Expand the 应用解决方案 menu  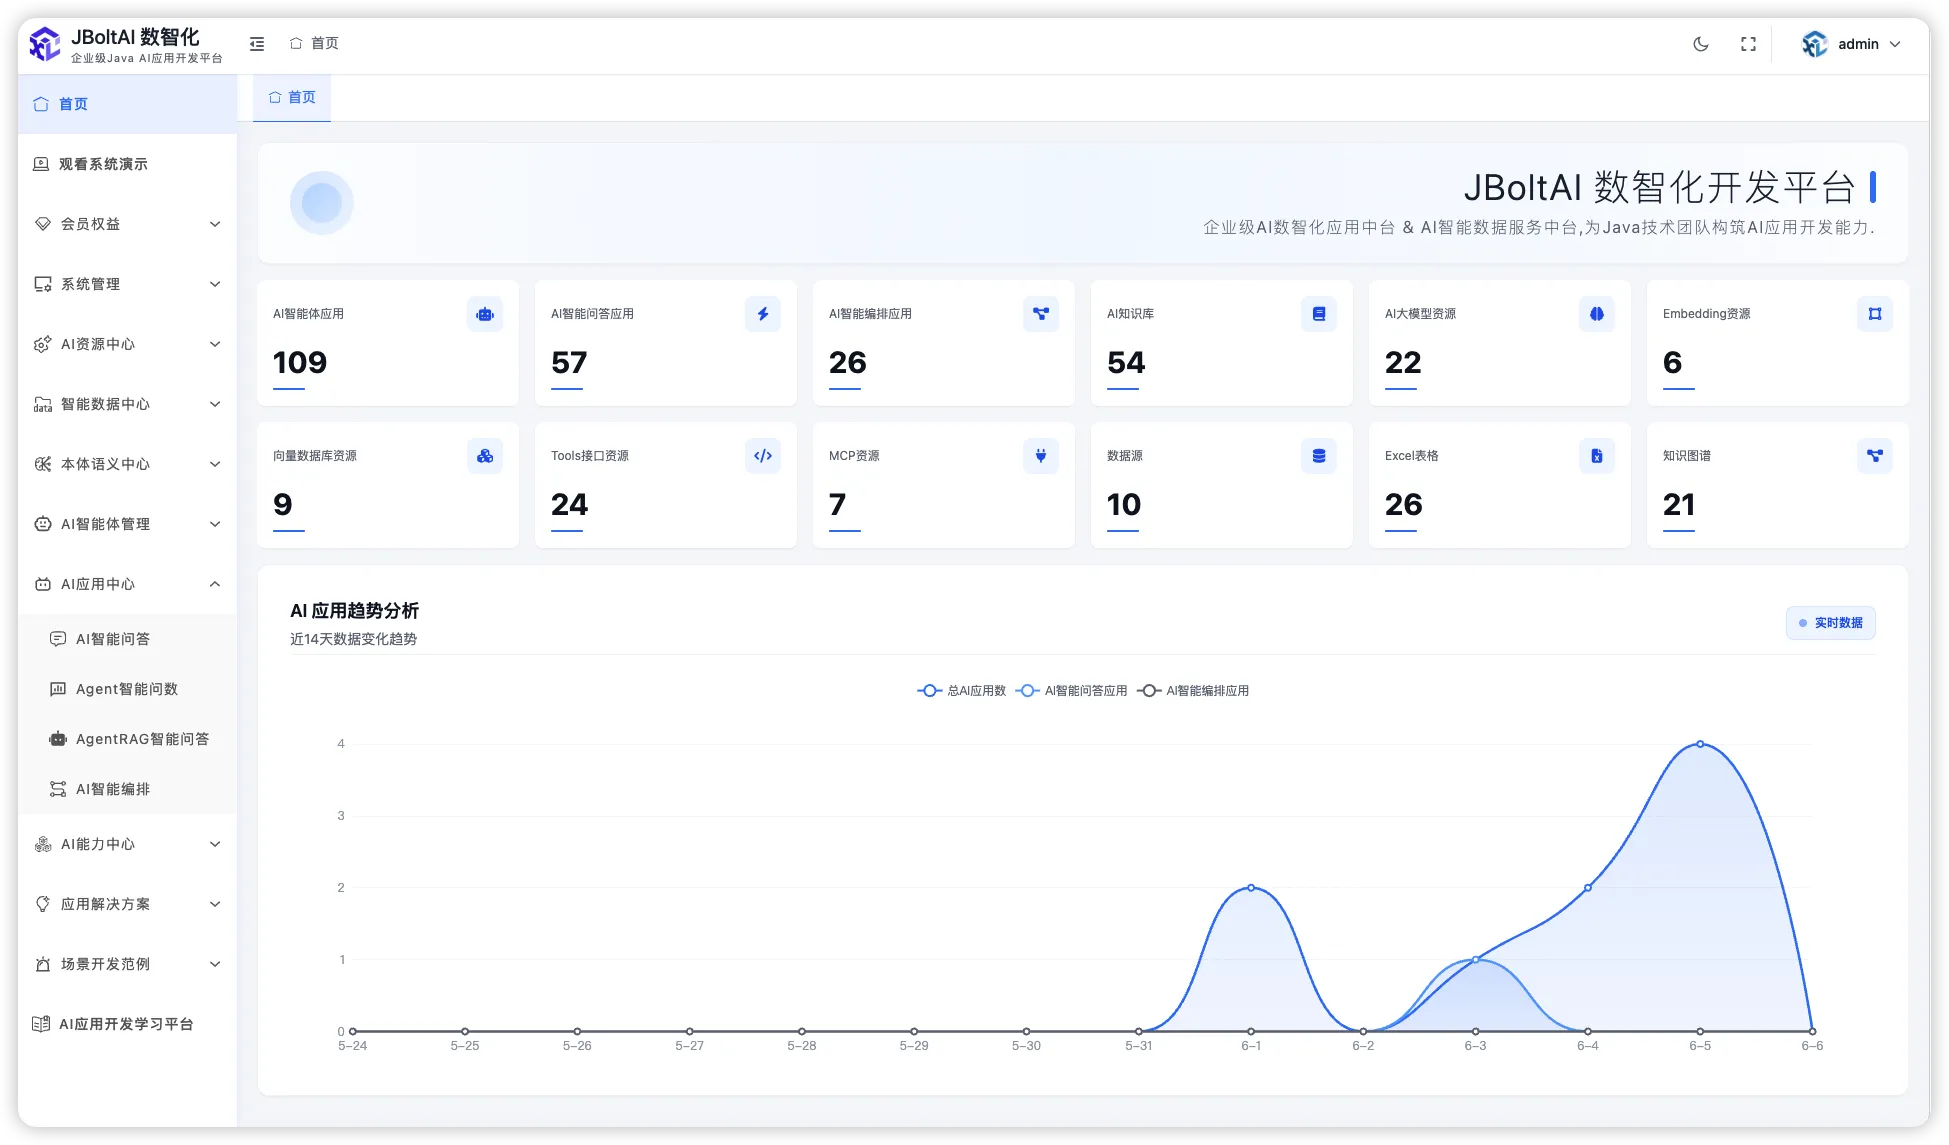tap(127, 904)
